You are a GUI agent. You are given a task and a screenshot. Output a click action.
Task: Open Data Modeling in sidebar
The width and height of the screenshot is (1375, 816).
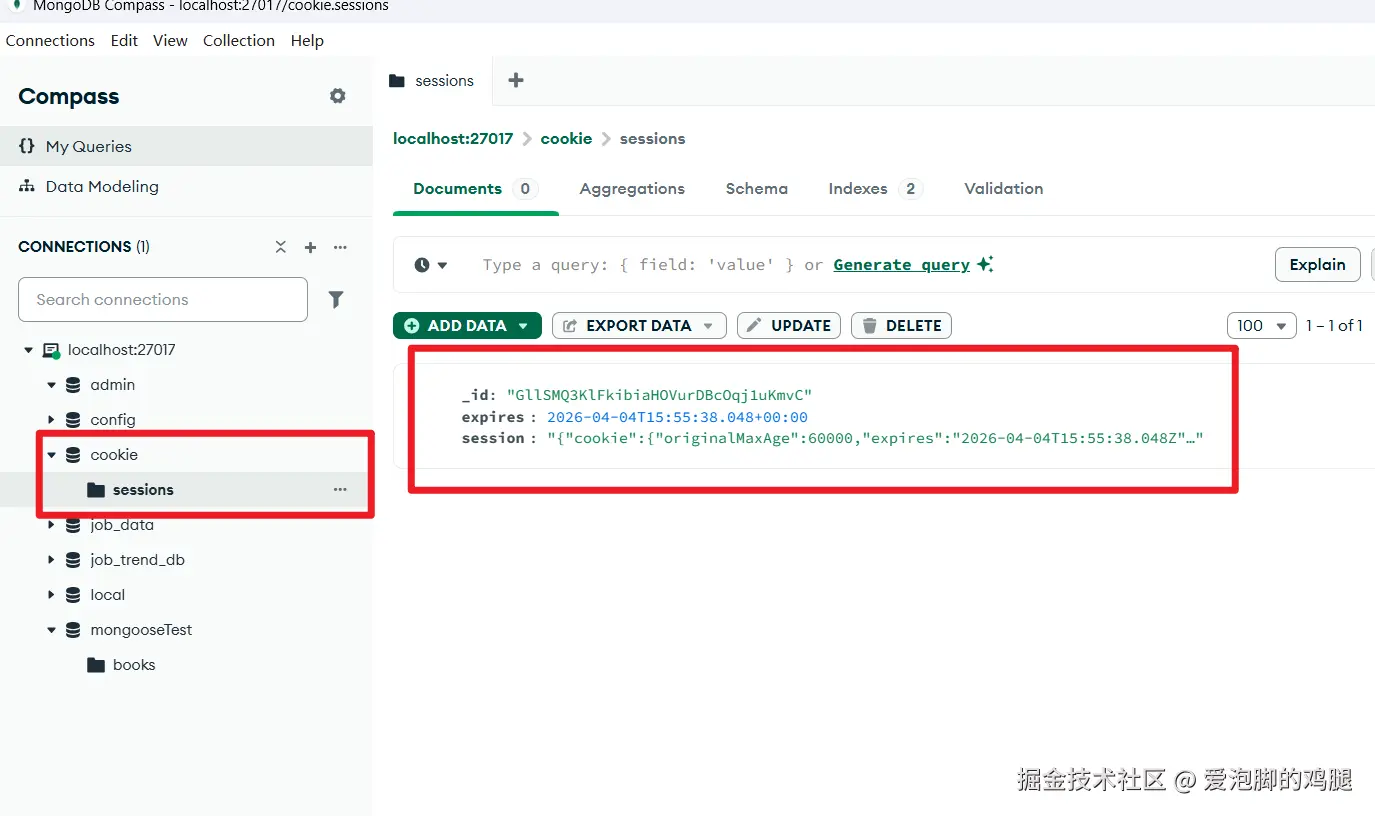[x=186, y=186]
